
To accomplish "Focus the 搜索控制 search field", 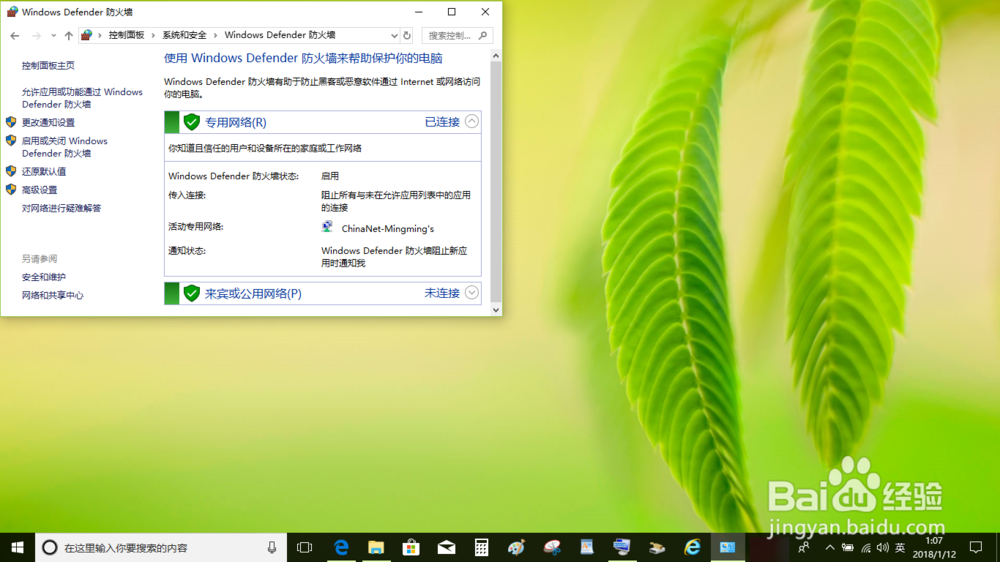I will [x=457, y=36].
